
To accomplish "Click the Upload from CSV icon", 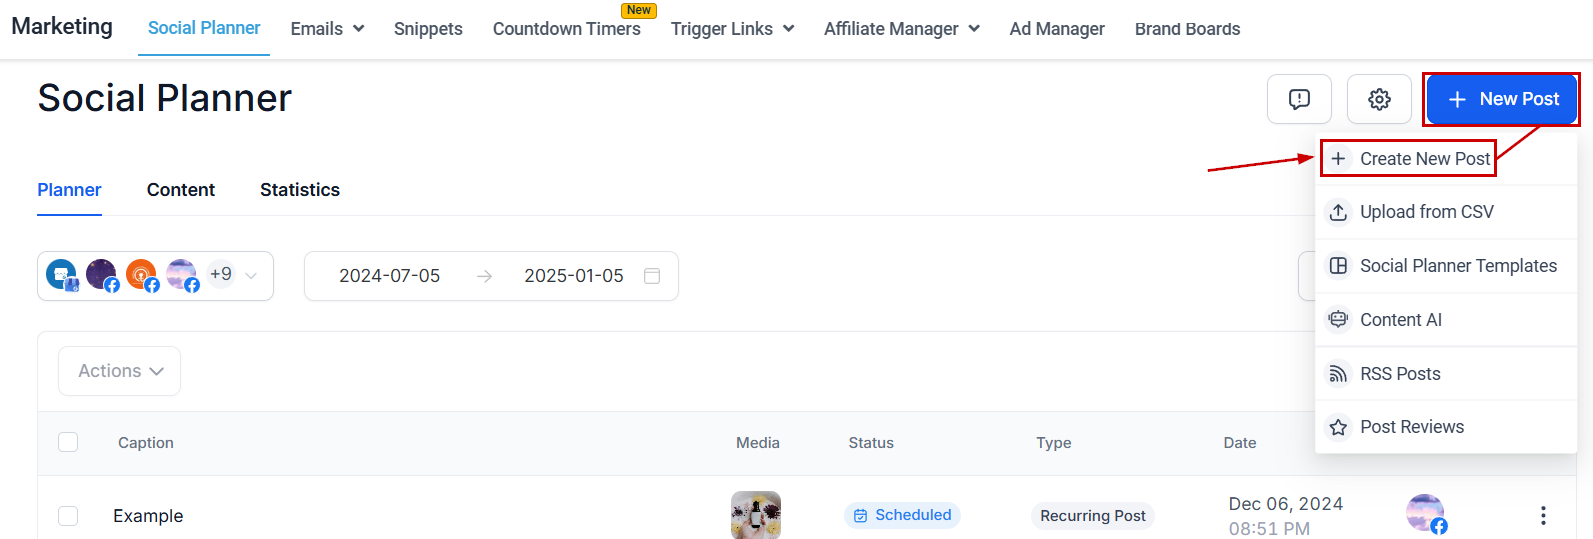I will (1338, 212).
